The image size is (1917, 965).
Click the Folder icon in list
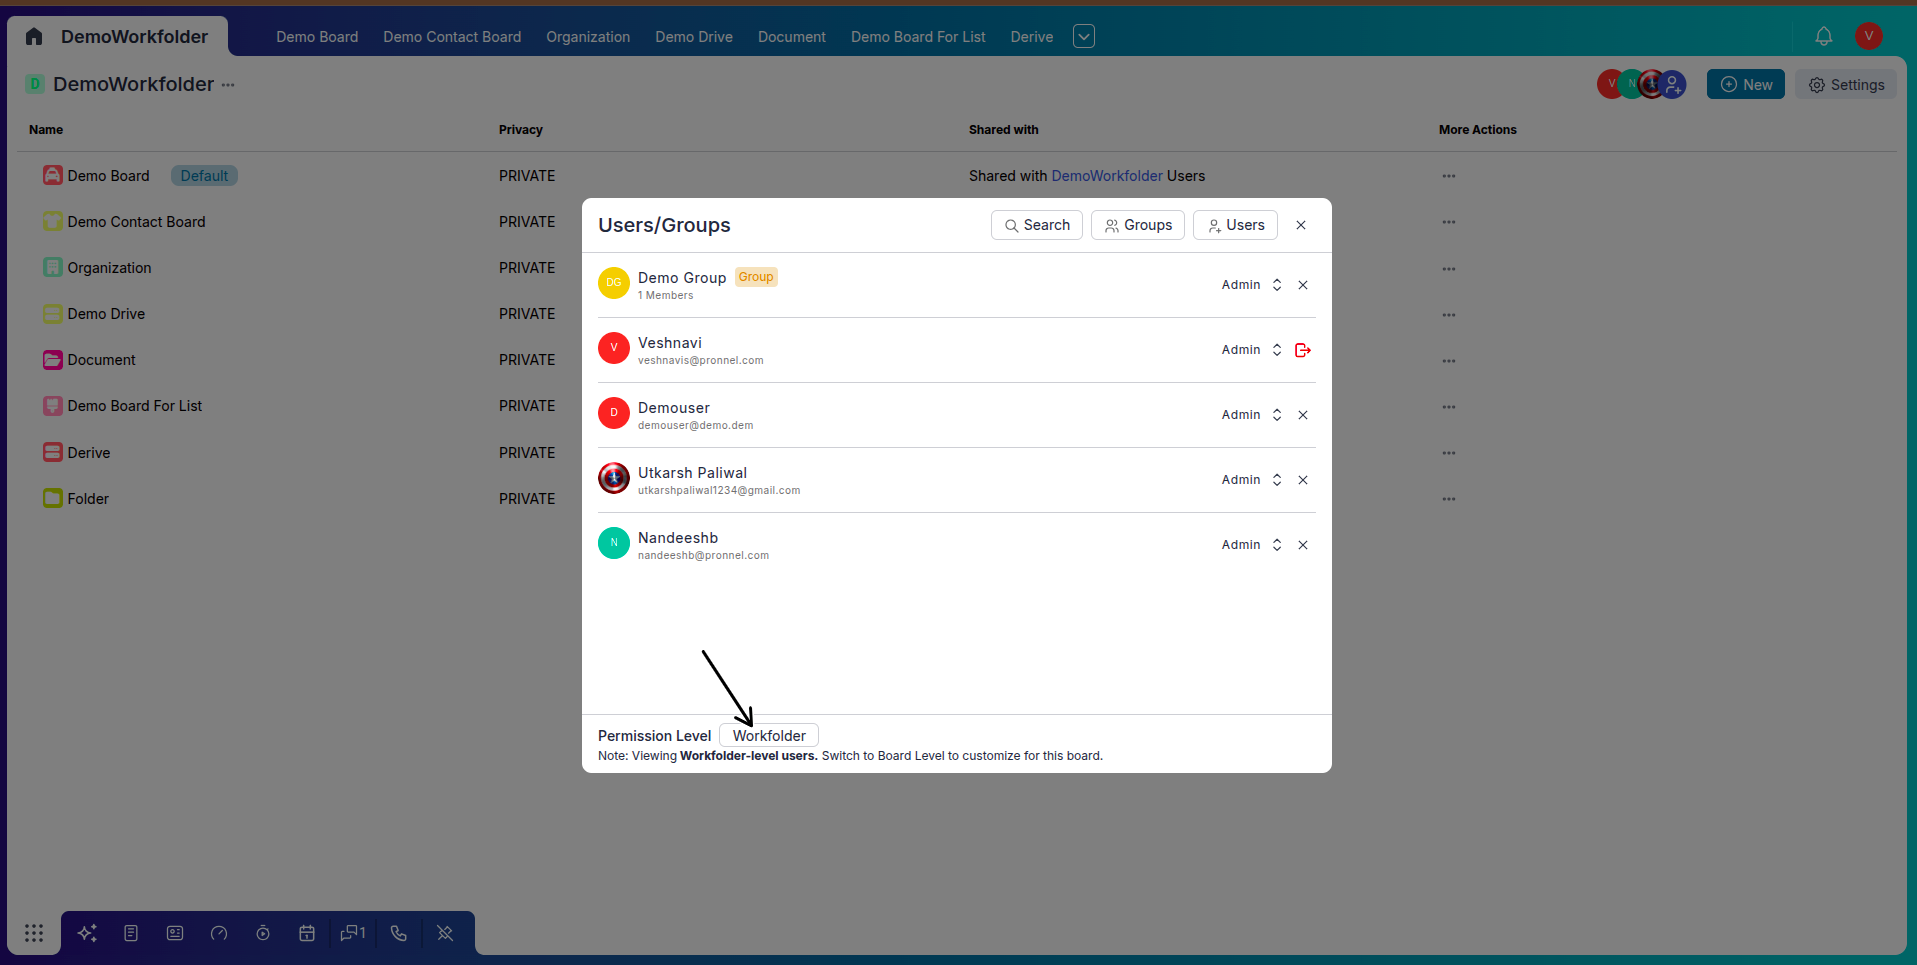coord(53,498)
